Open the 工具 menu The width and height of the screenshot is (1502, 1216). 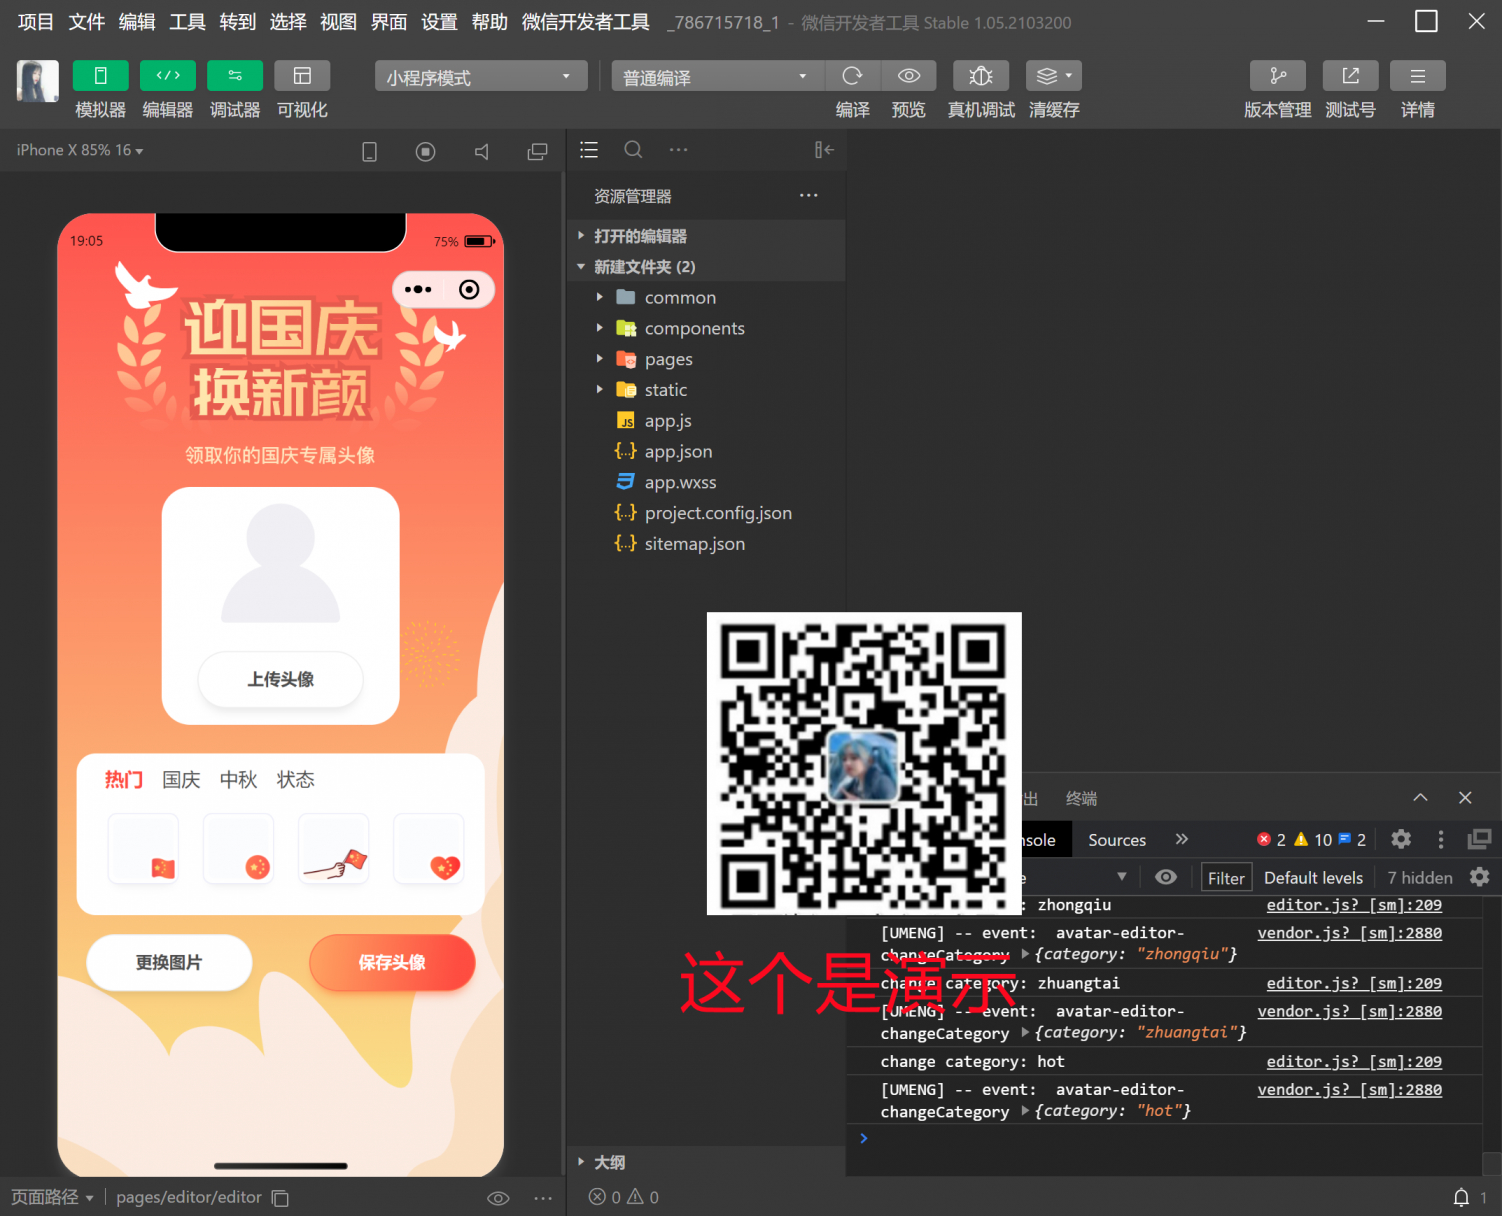pos(186,21)
